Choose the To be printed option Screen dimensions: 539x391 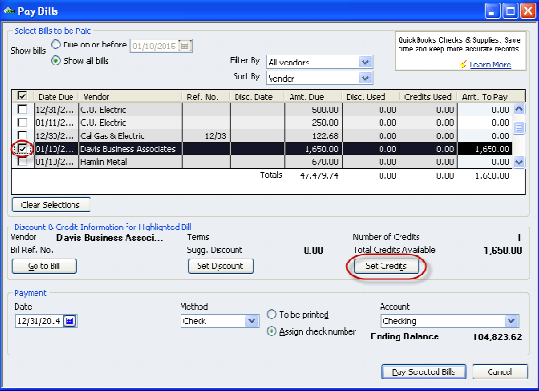pyautogui.click(x=272, y=314)
